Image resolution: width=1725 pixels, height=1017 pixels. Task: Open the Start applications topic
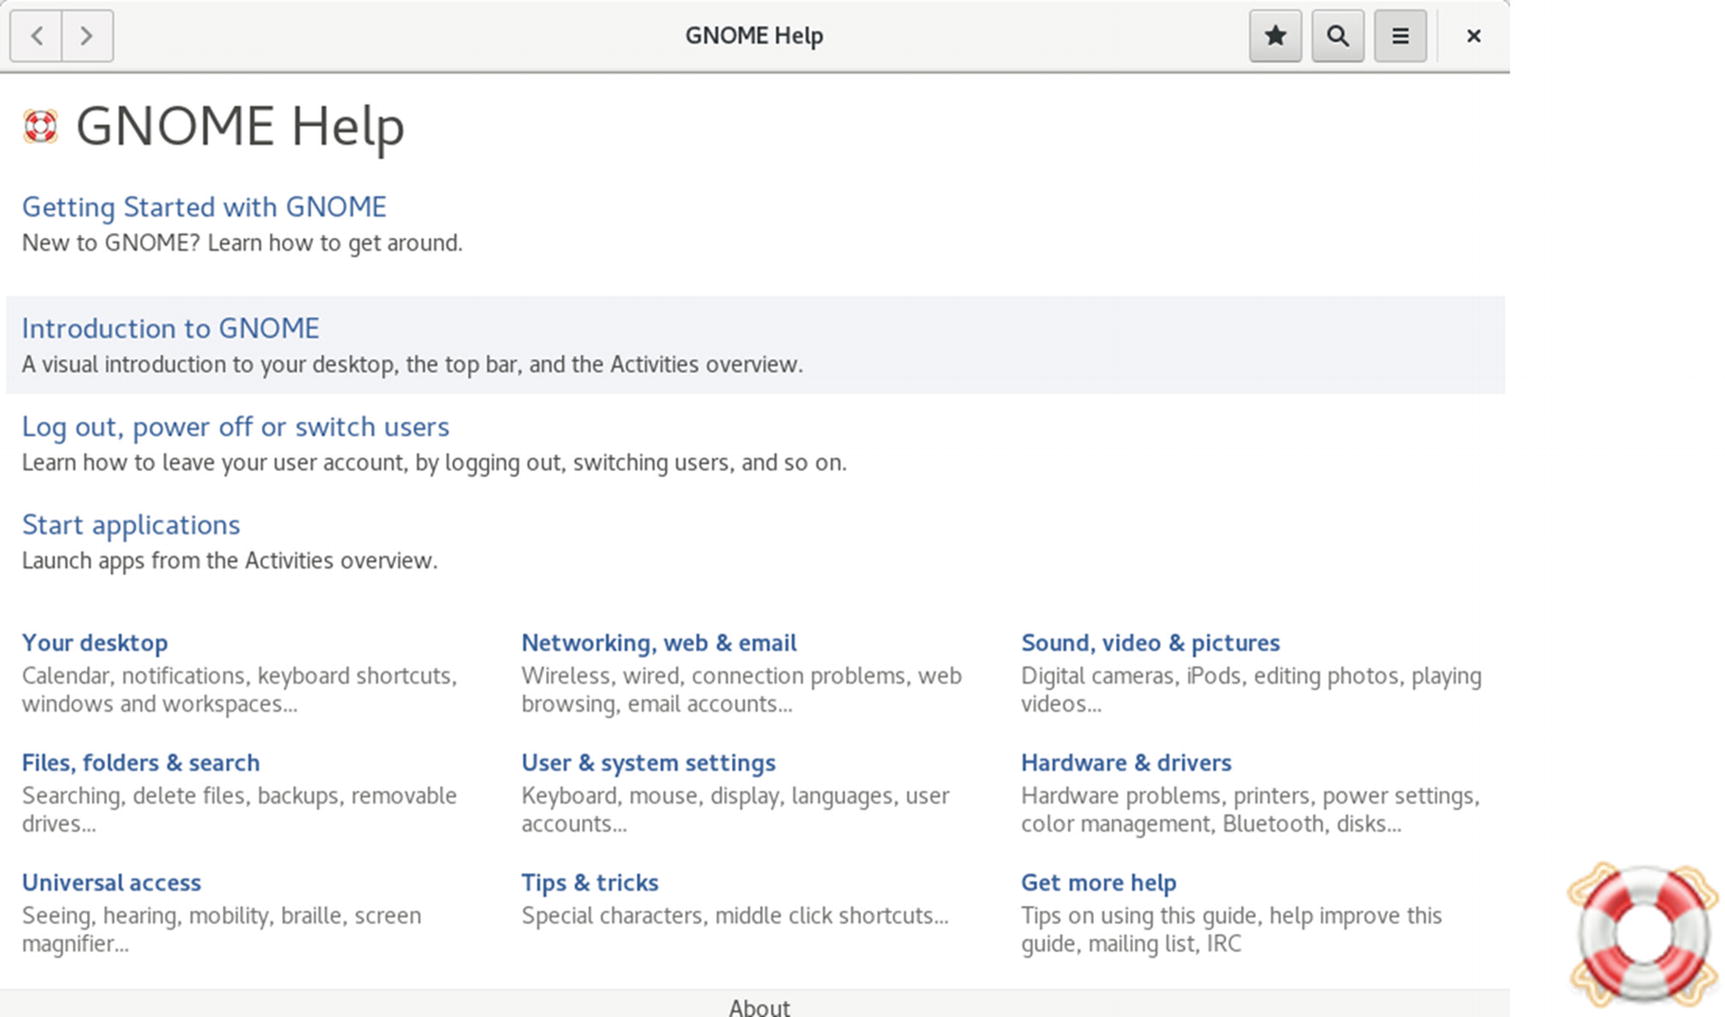(131, 525)
